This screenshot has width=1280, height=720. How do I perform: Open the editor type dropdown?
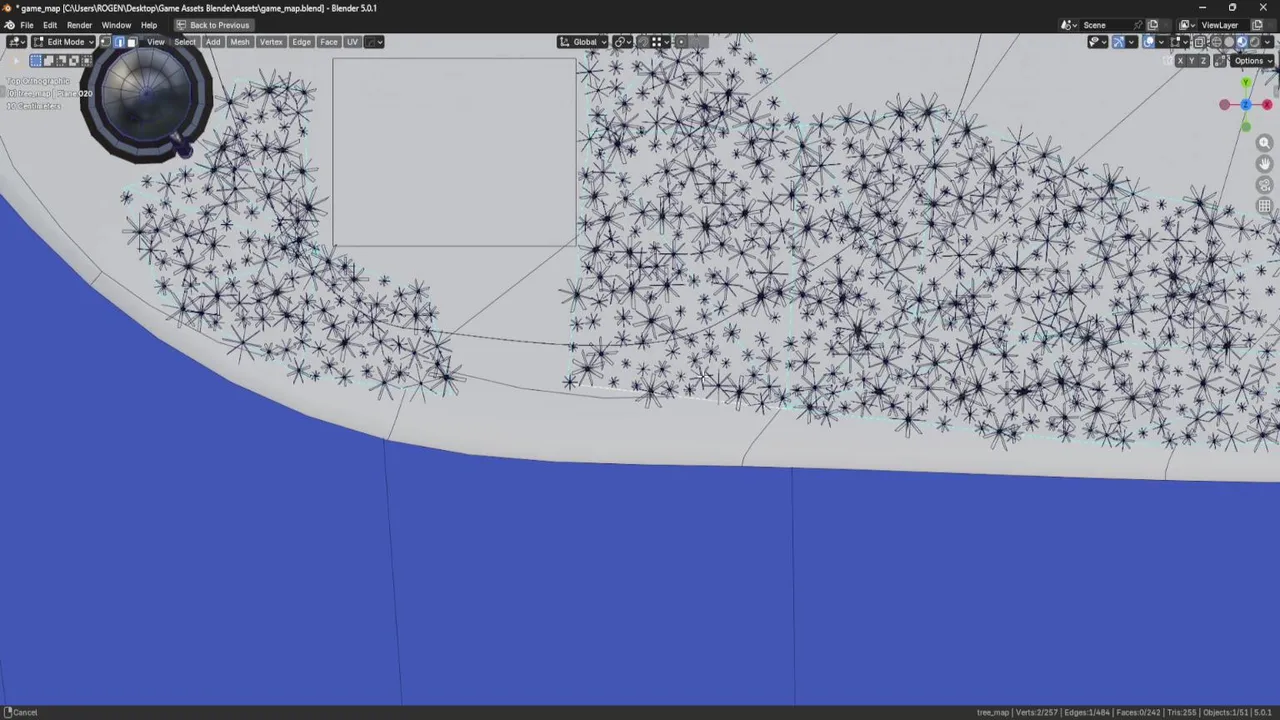pyautogui.click(x=17, y=42)
